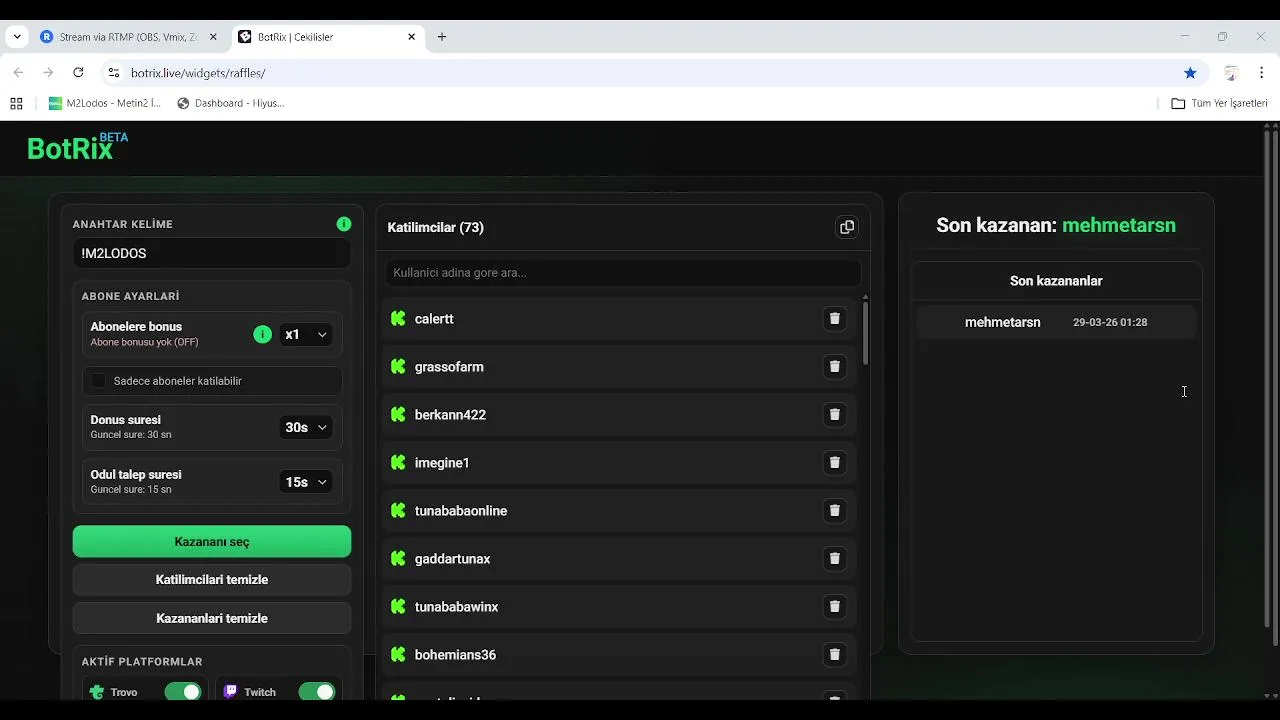Click Son kazanan mehmetarsn heading
Screen dimensions: 1280x720
tap(1056, 225)
